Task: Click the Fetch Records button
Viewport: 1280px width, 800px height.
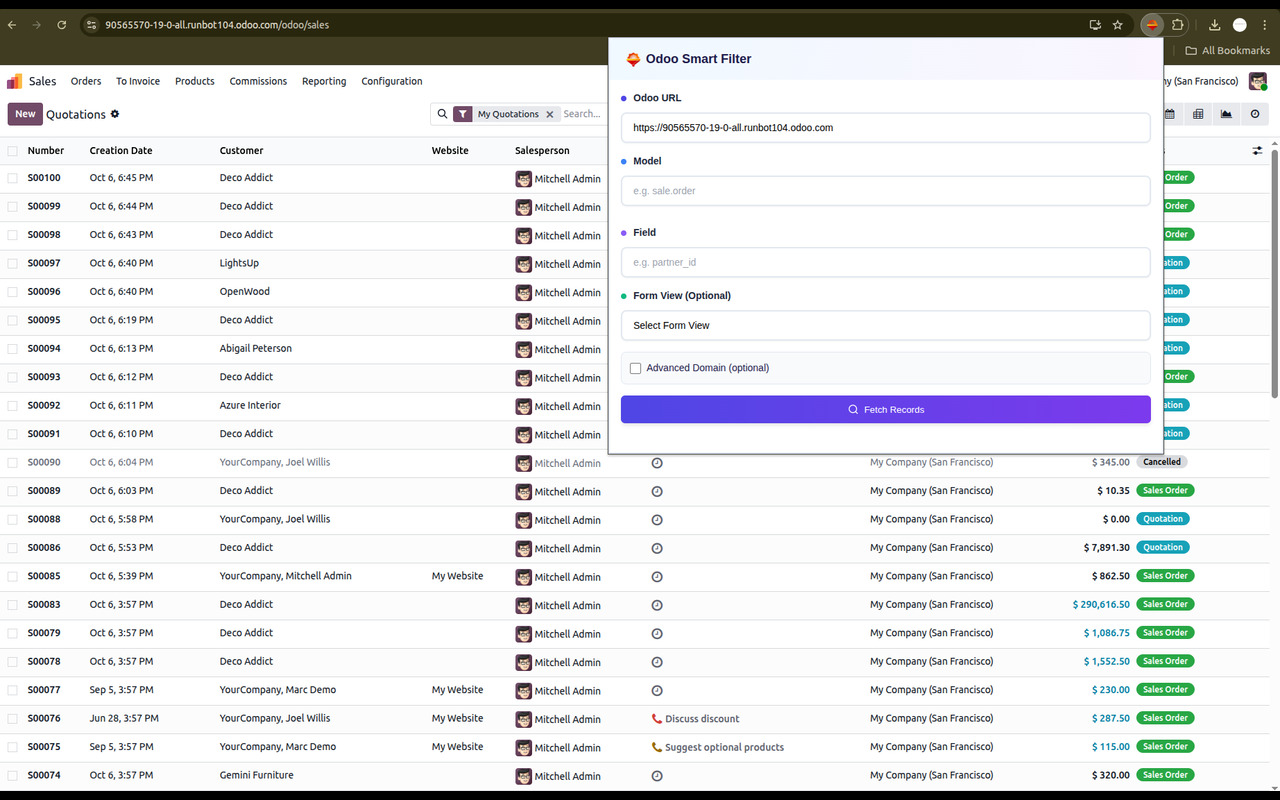Action: click(x=885, y=409)
